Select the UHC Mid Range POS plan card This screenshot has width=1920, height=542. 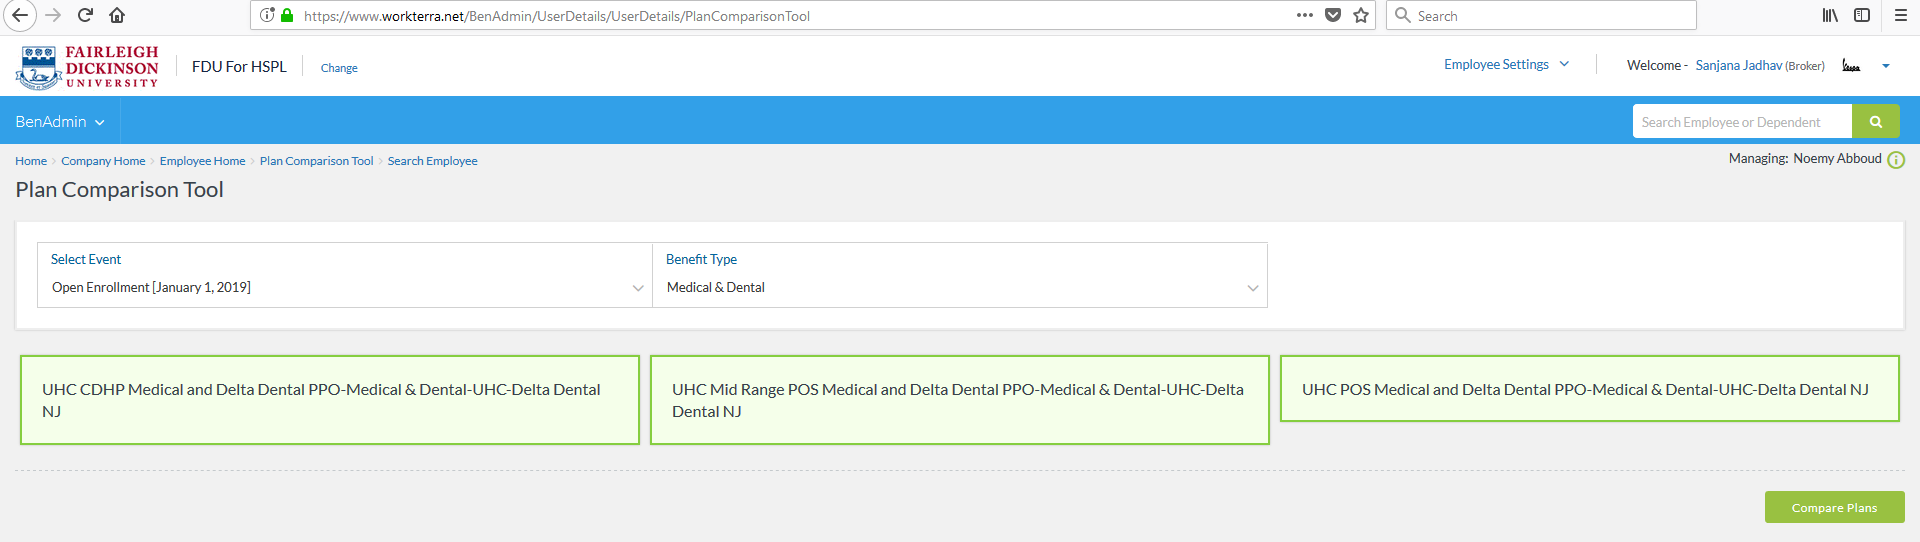[x=960, y=400]
